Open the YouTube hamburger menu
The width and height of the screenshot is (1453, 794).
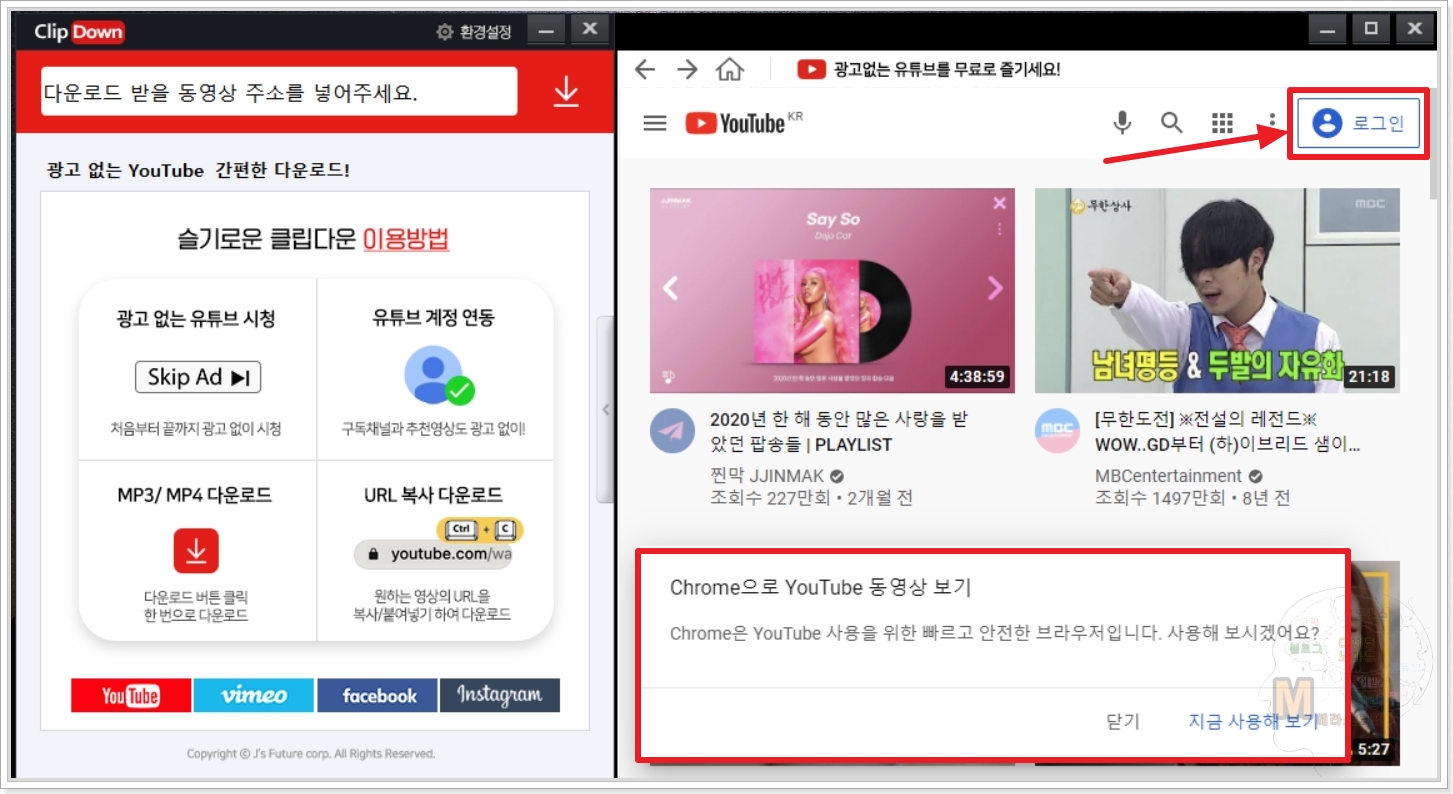[x=655, y=123]
